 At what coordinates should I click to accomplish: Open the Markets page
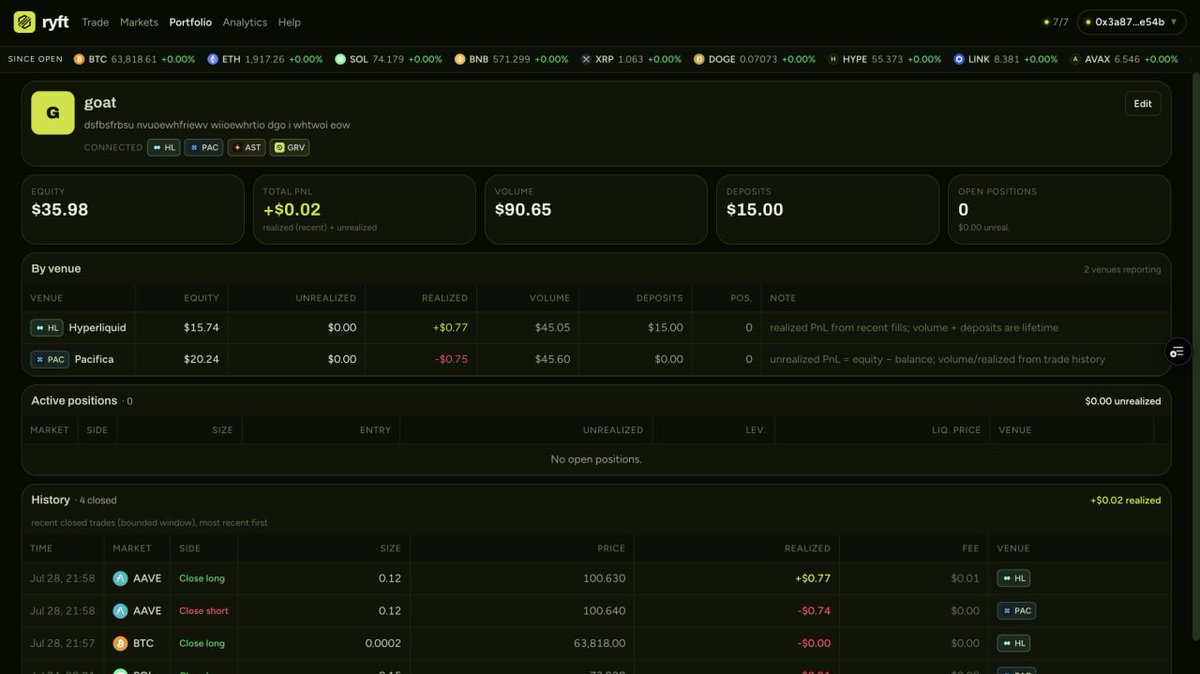coord(139,22)
